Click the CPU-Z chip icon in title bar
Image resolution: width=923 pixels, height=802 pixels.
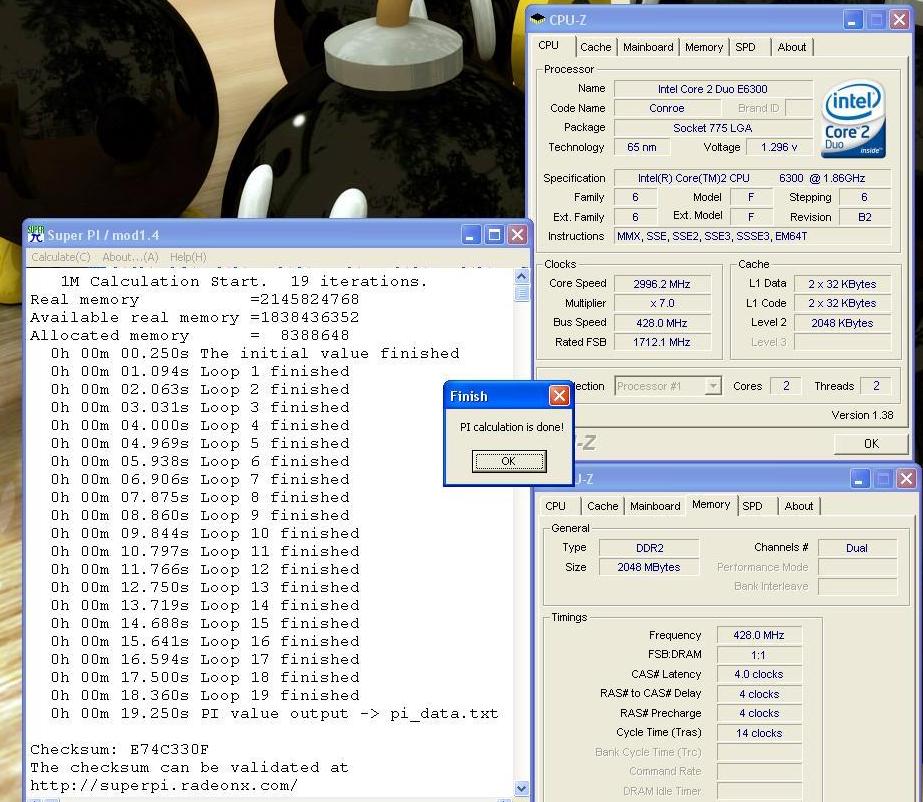tap(537, 19)
